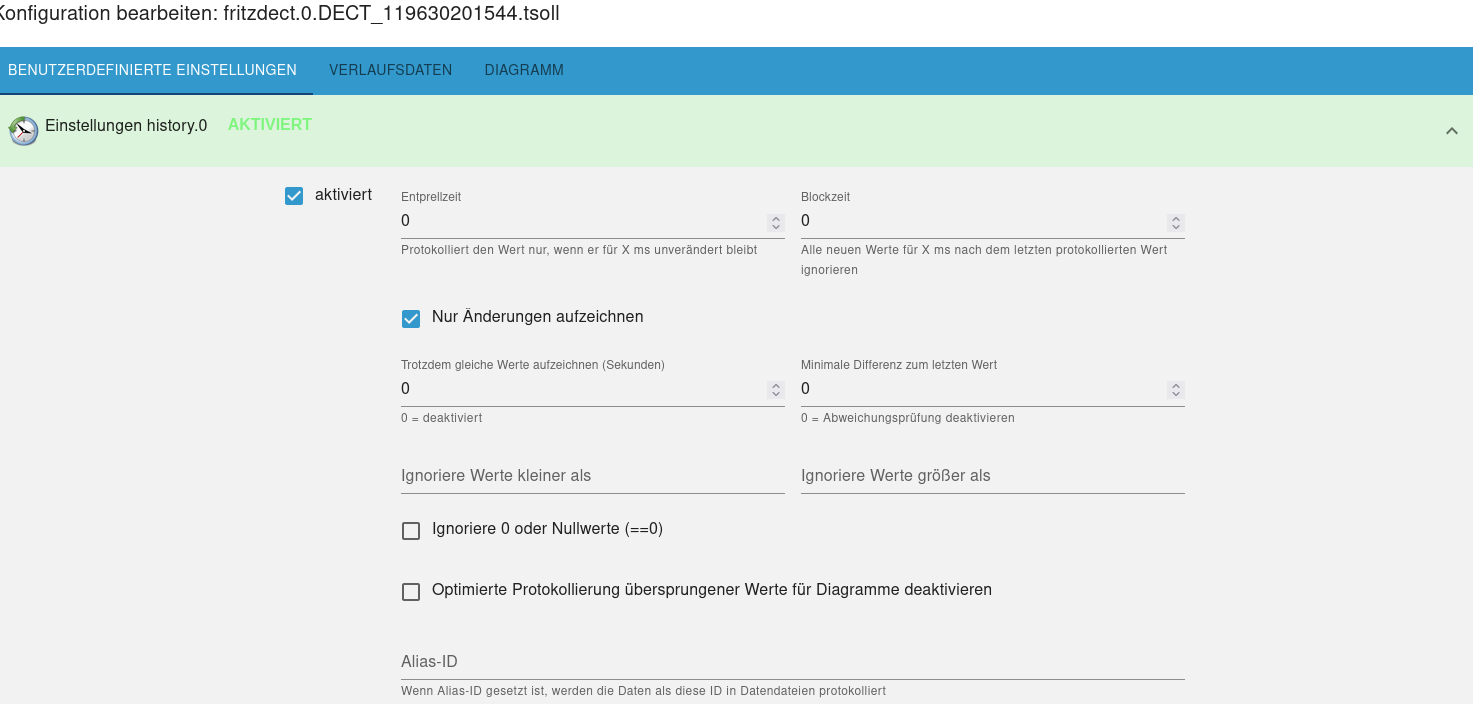Image resolution: width=1473 pixels, height=709 pixels.
Task: Click the Blockzeit number field
Action: point(980,221)
